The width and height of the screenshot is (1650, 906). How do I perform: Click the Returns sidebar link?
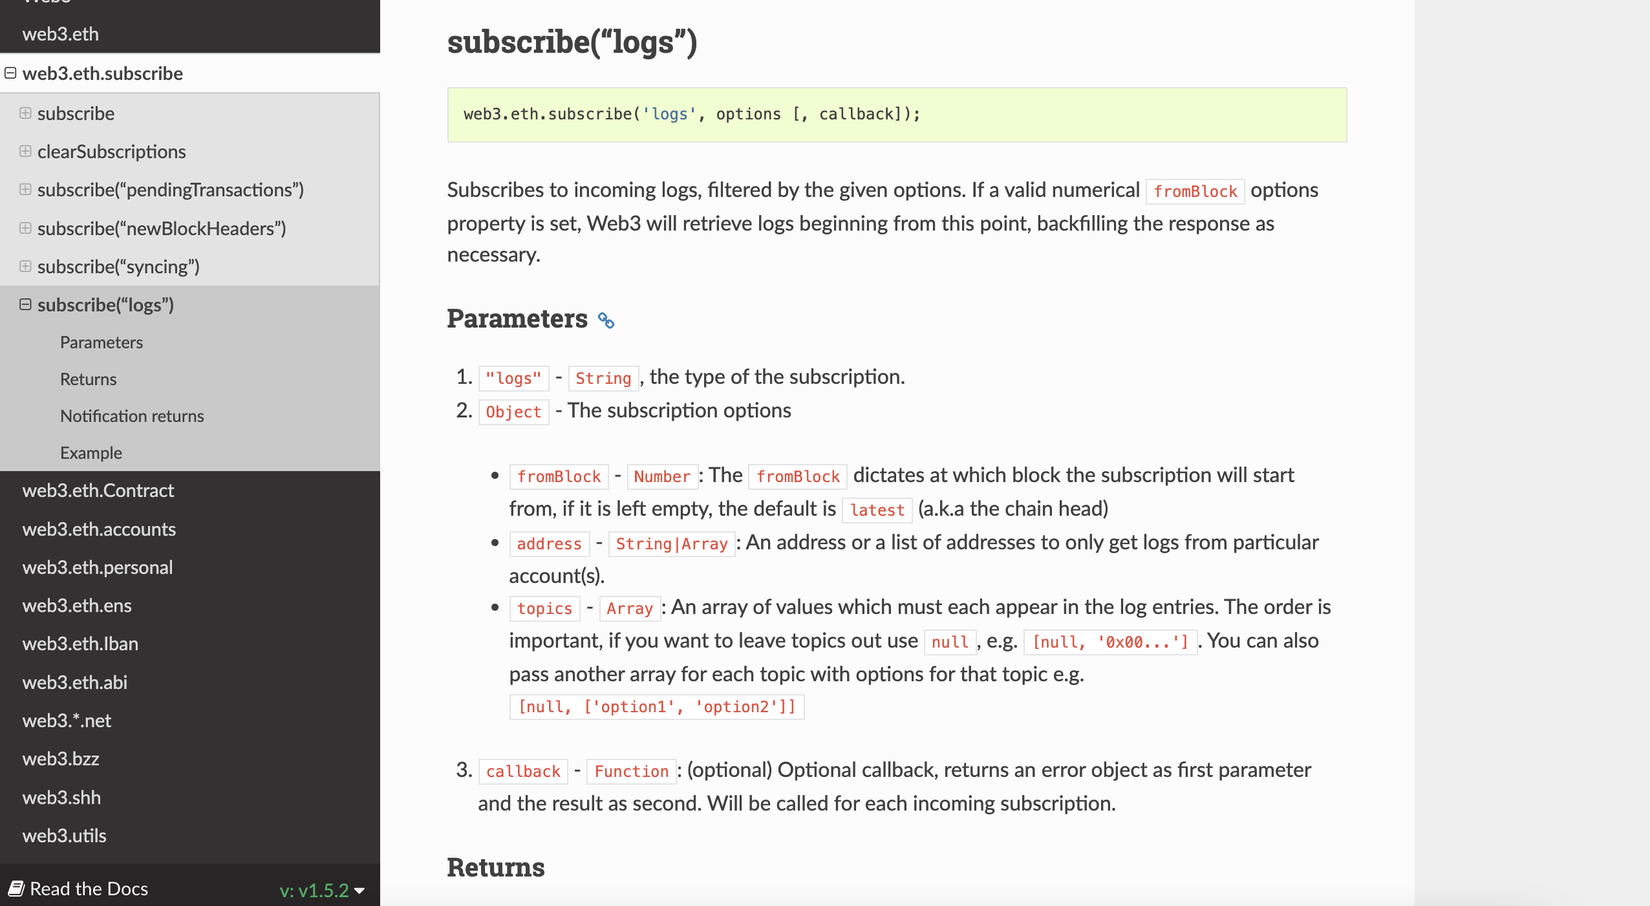point(88,378)
